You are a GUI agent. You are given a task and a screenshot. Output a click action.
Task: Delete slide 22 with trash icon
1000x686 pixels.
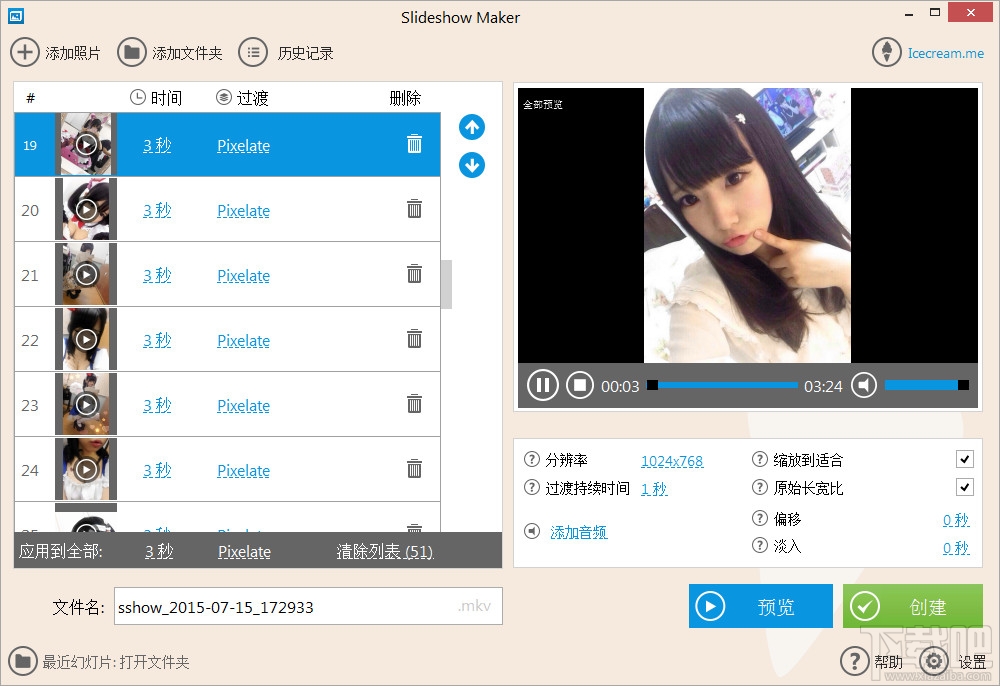(415, 339)
